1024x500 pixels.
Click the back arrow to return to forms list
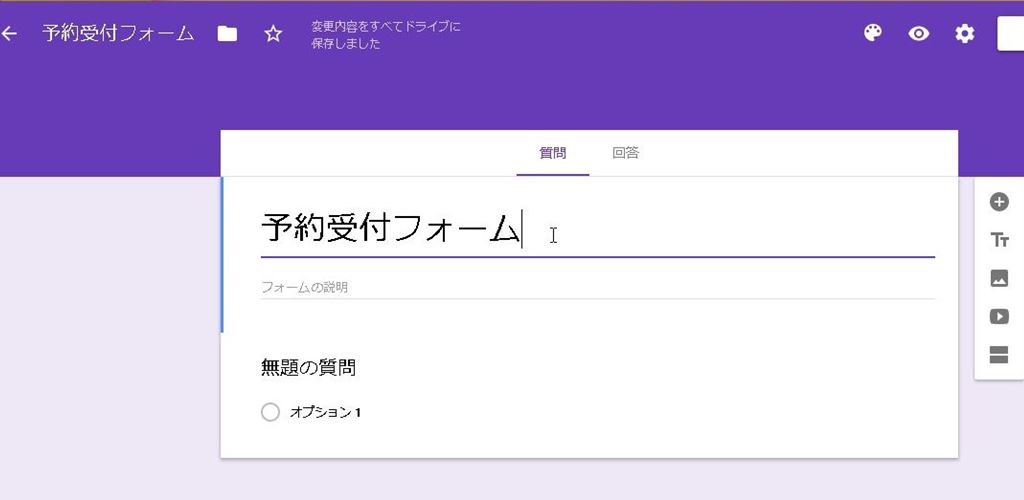(10, 34)
